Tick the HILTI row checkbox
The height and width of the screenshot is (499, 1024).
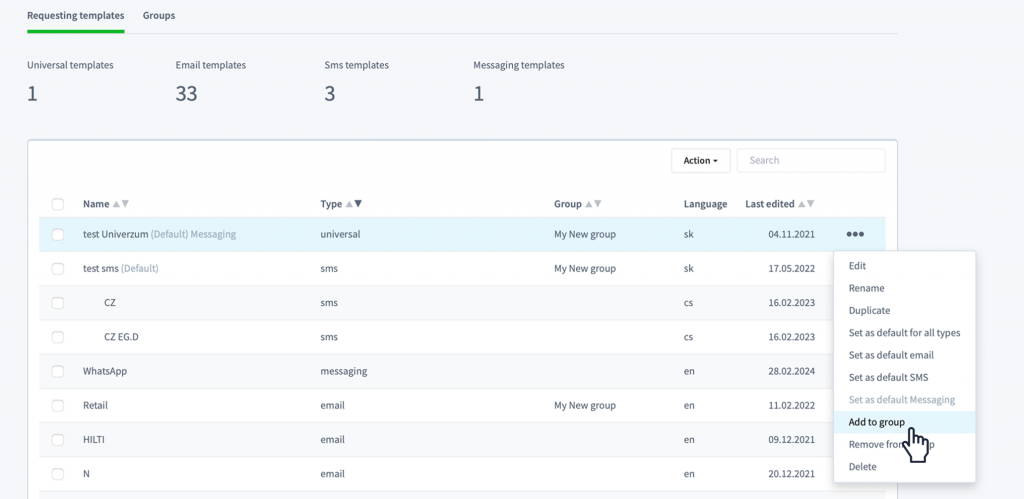[57, 440]
